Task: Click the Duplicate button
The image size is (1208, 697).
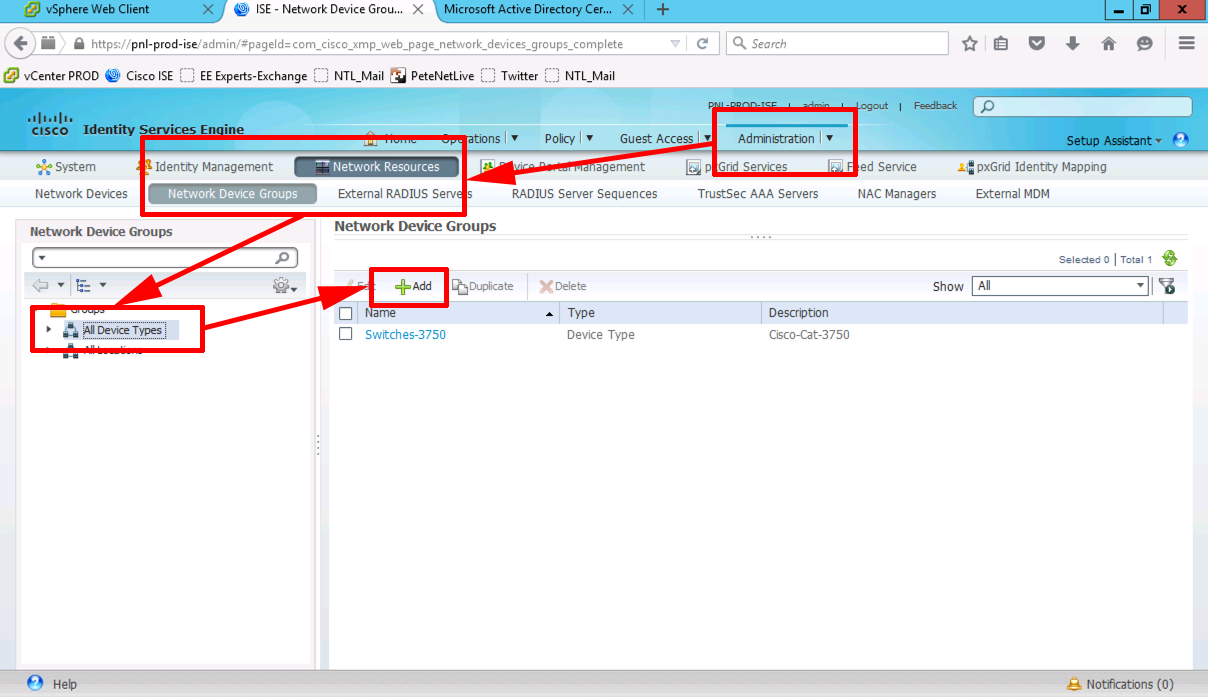Action: 483,286
